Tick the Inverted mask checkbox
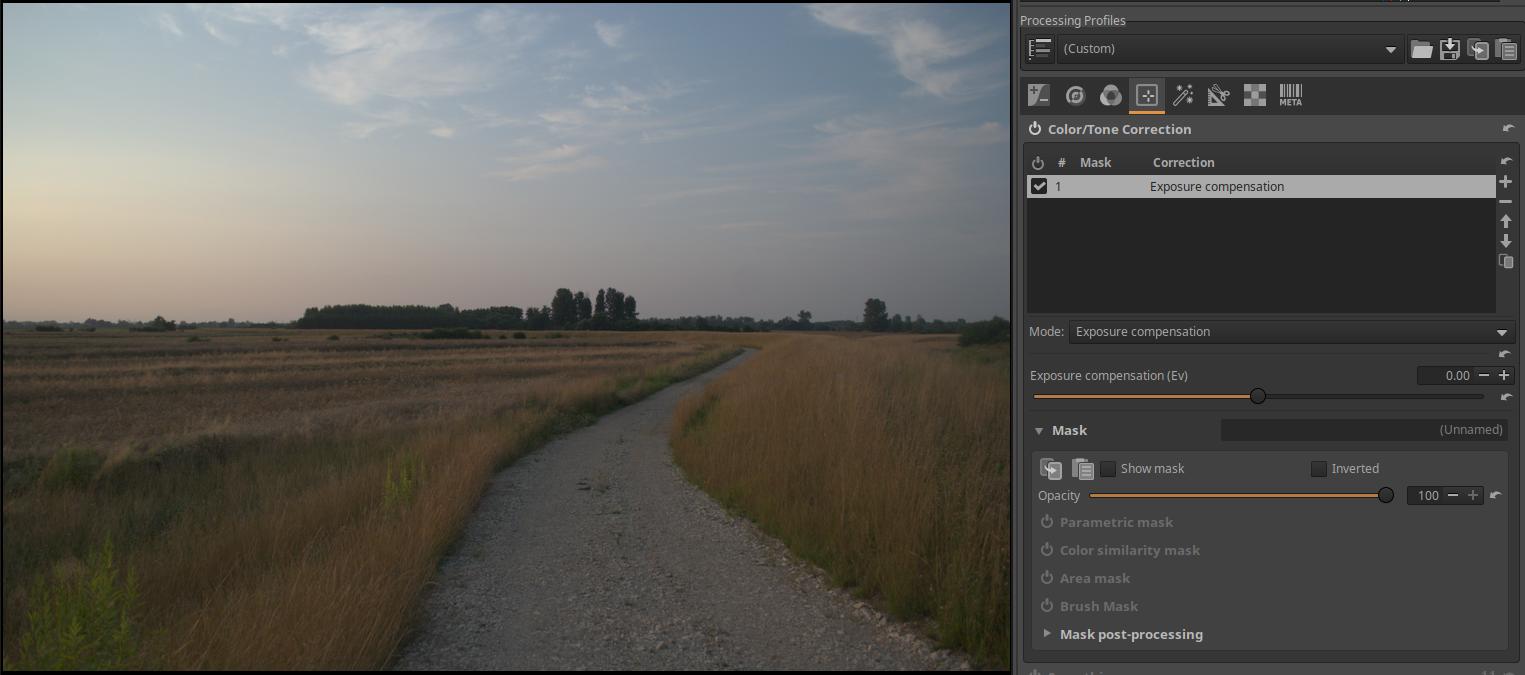 tap(1319, 468)
